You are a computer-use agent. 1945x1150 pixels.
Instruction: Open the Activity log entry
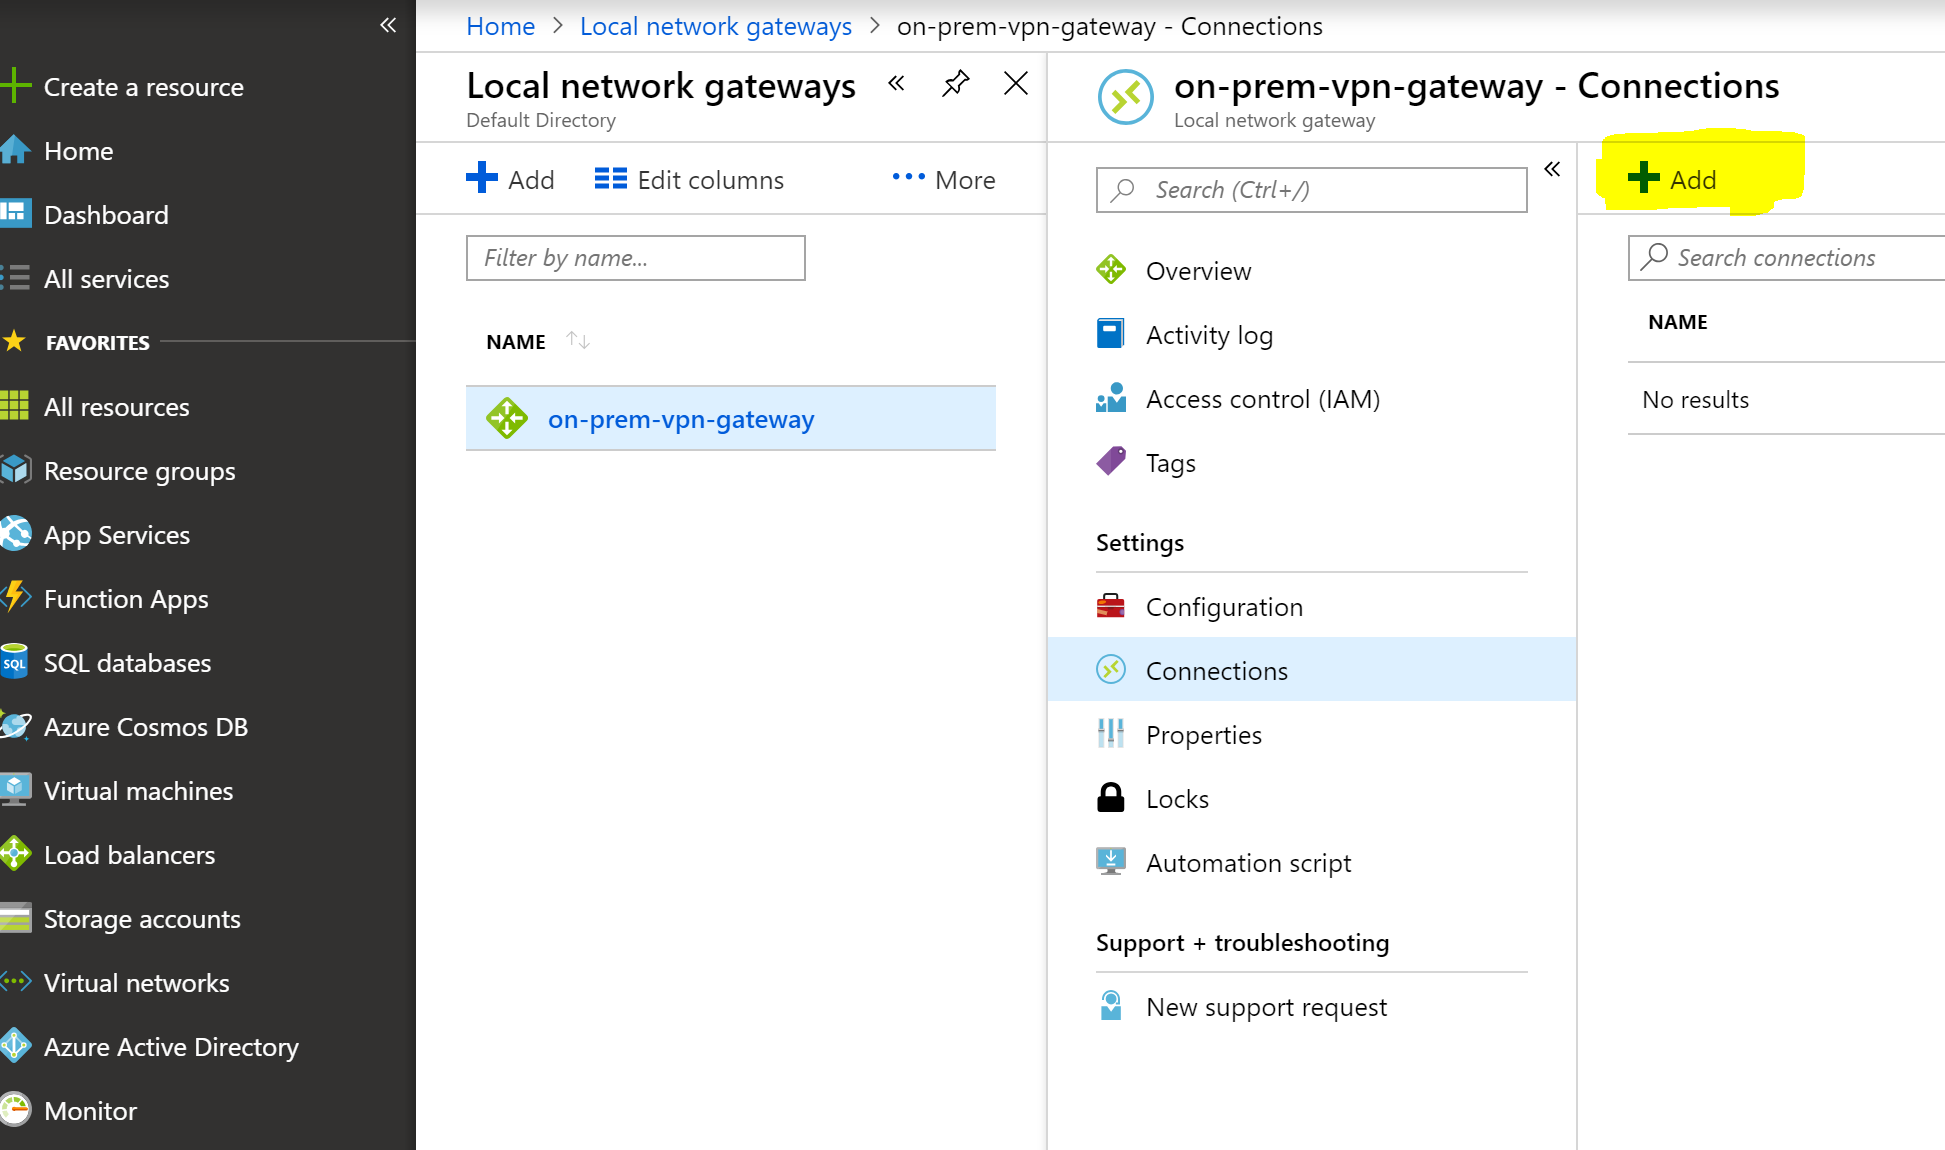1209,334
